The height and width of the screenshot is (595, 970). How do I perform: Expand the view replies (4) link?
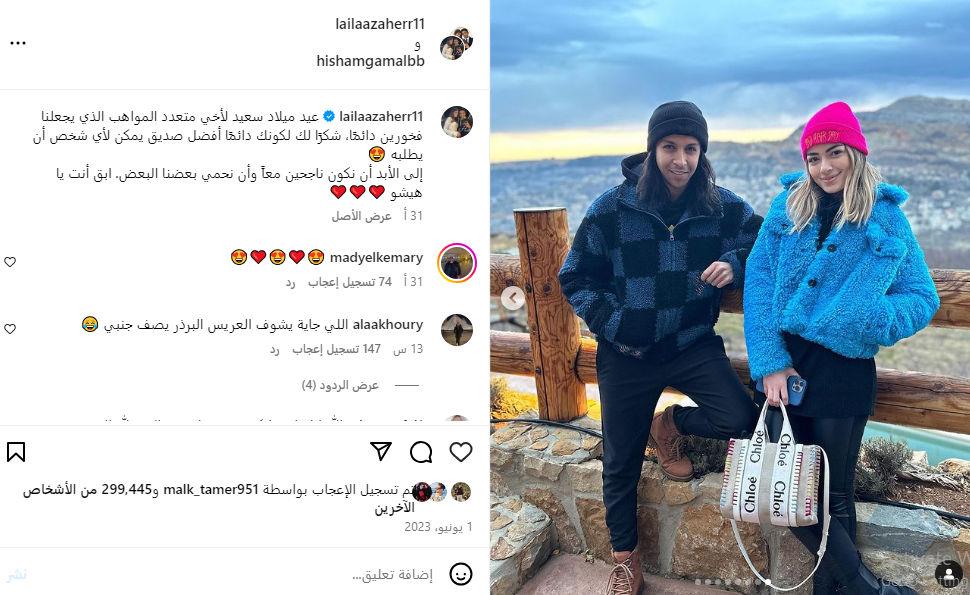click(340, 385)
